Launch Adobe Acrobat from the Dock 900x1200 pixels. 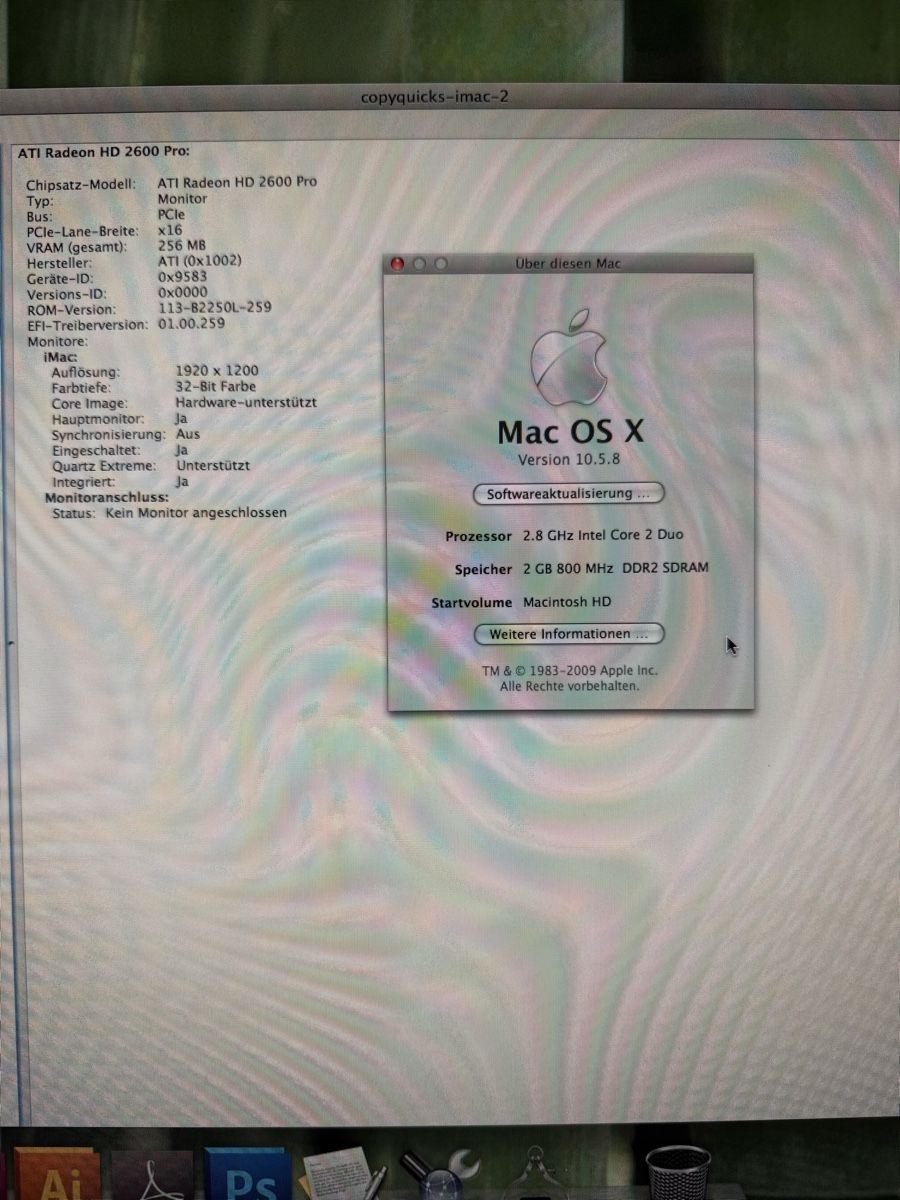point(152,1176)
